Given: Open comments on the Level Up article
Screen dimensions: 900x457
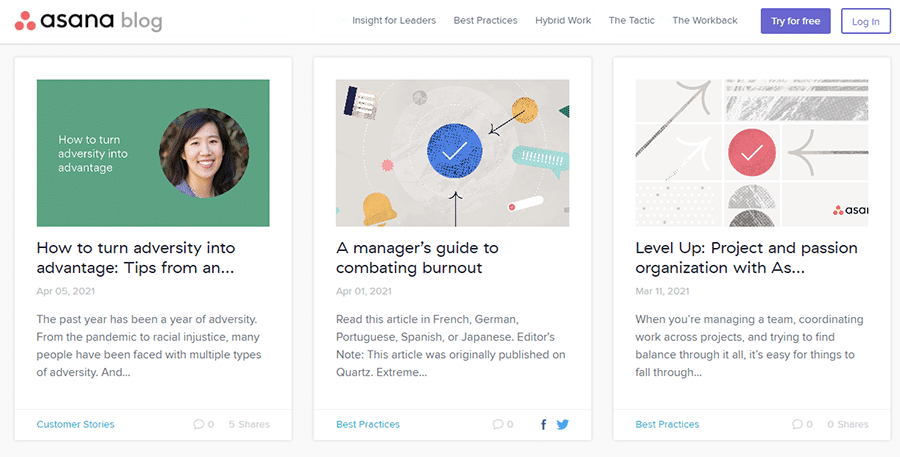Looking at the screenshot, I should [802, 424].
